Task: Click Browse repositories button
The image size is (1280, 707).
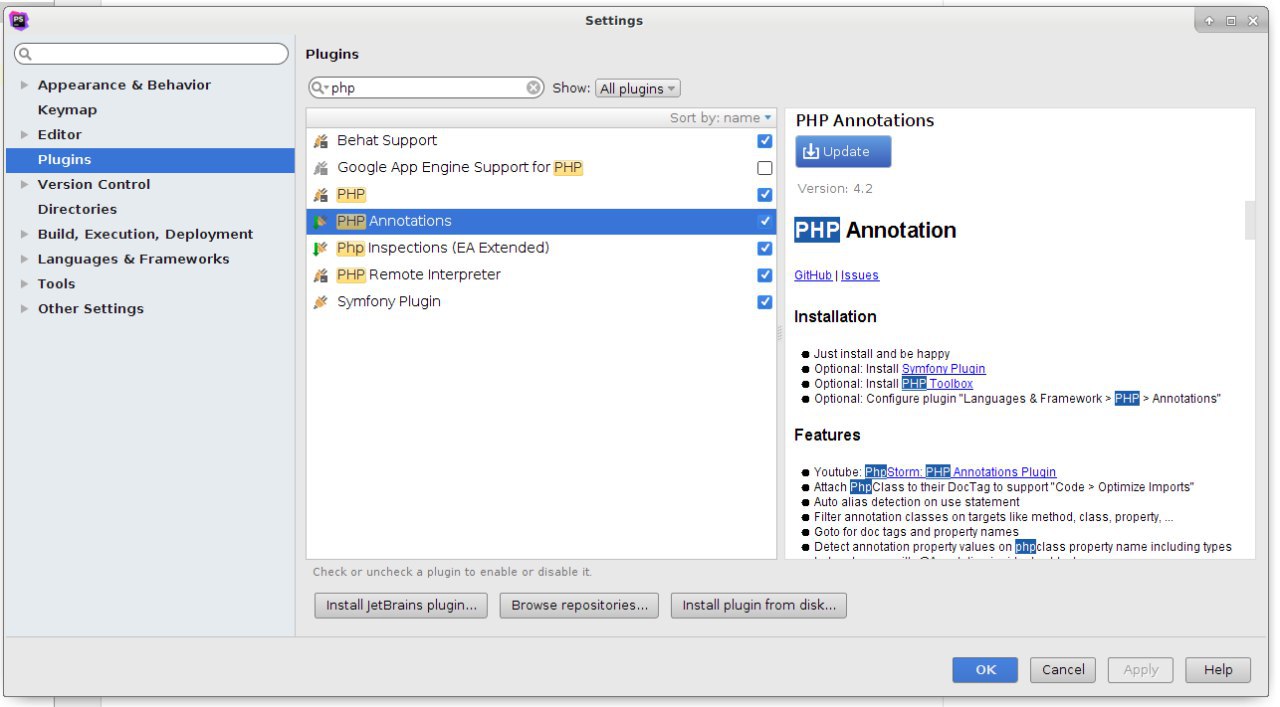Action: click(x=579, y=605)
